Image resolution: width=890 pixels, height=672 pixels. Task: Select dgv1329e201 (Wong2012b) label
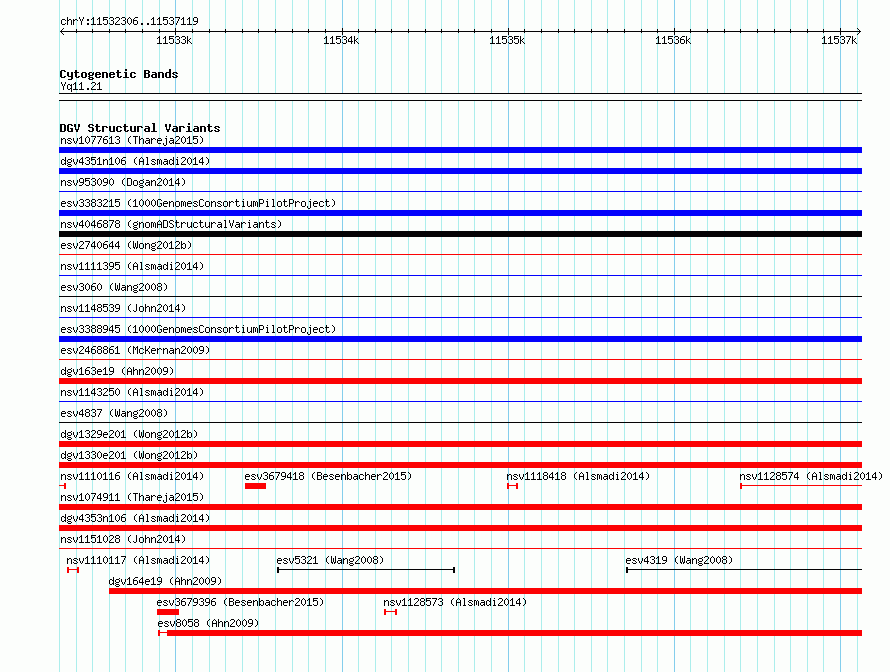click(x=129, y=434)
